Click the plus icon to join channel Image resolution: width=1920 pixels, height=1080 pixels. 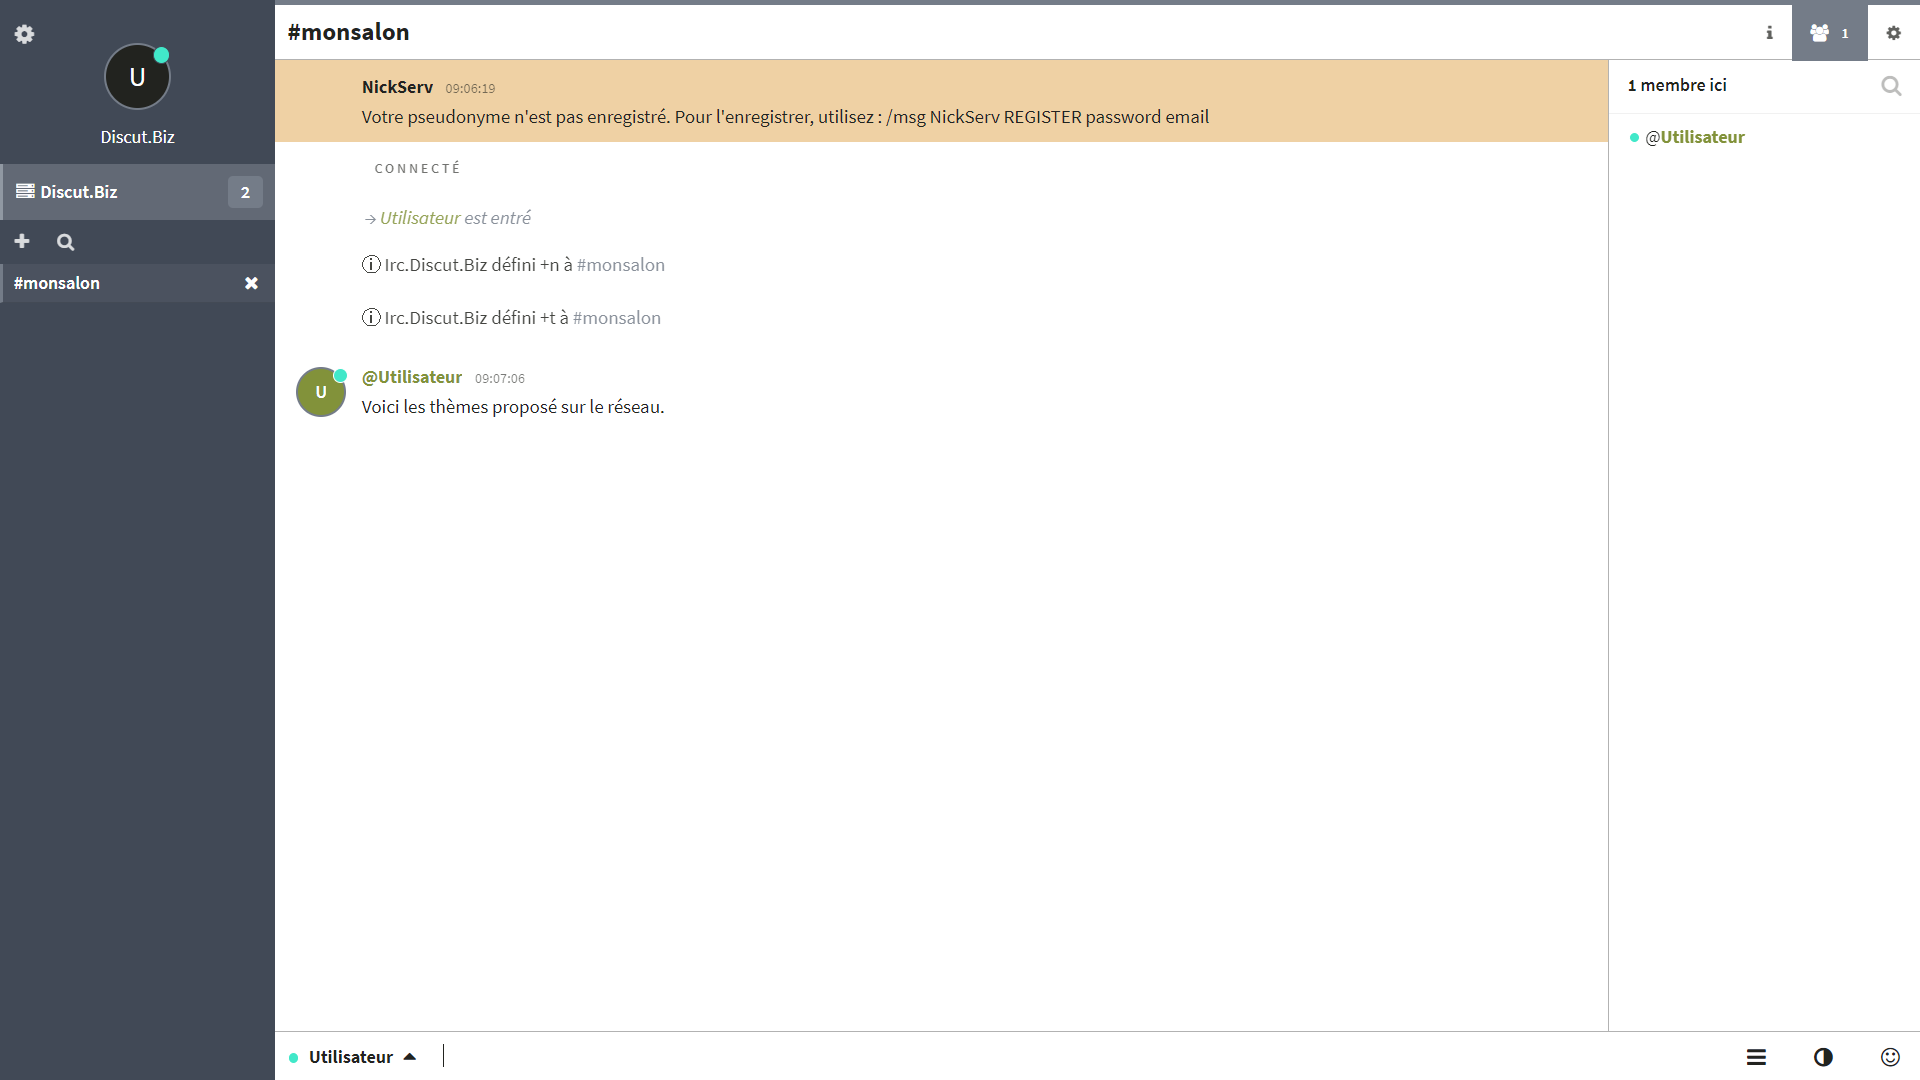pyautogui.click(x=22, y=242)
